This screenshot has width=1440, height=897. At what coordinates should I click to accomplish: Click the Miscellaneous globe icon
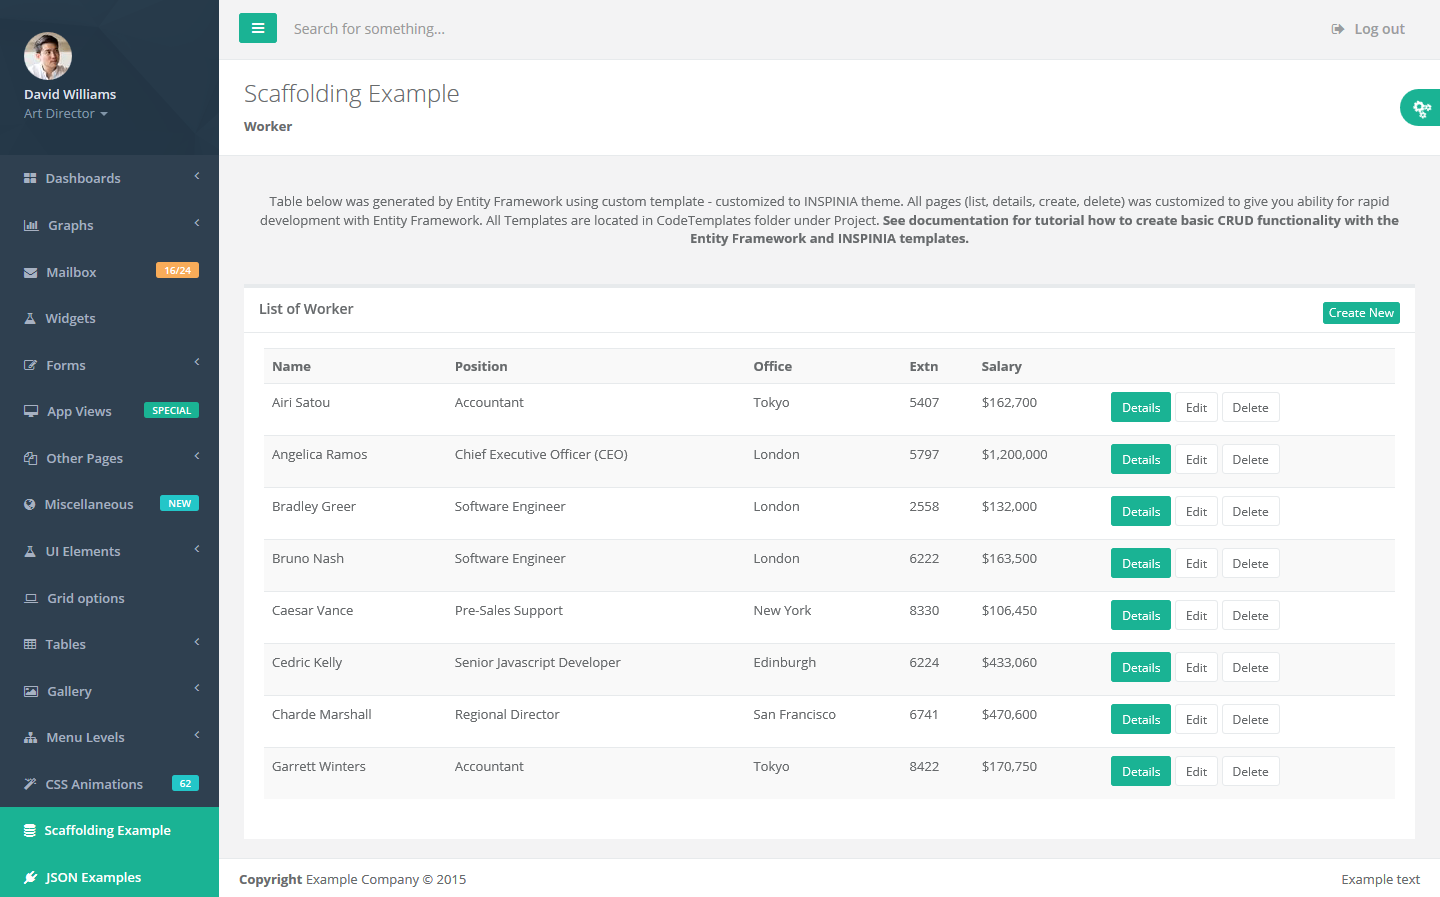pyautogui.click(x=30, y=505)
